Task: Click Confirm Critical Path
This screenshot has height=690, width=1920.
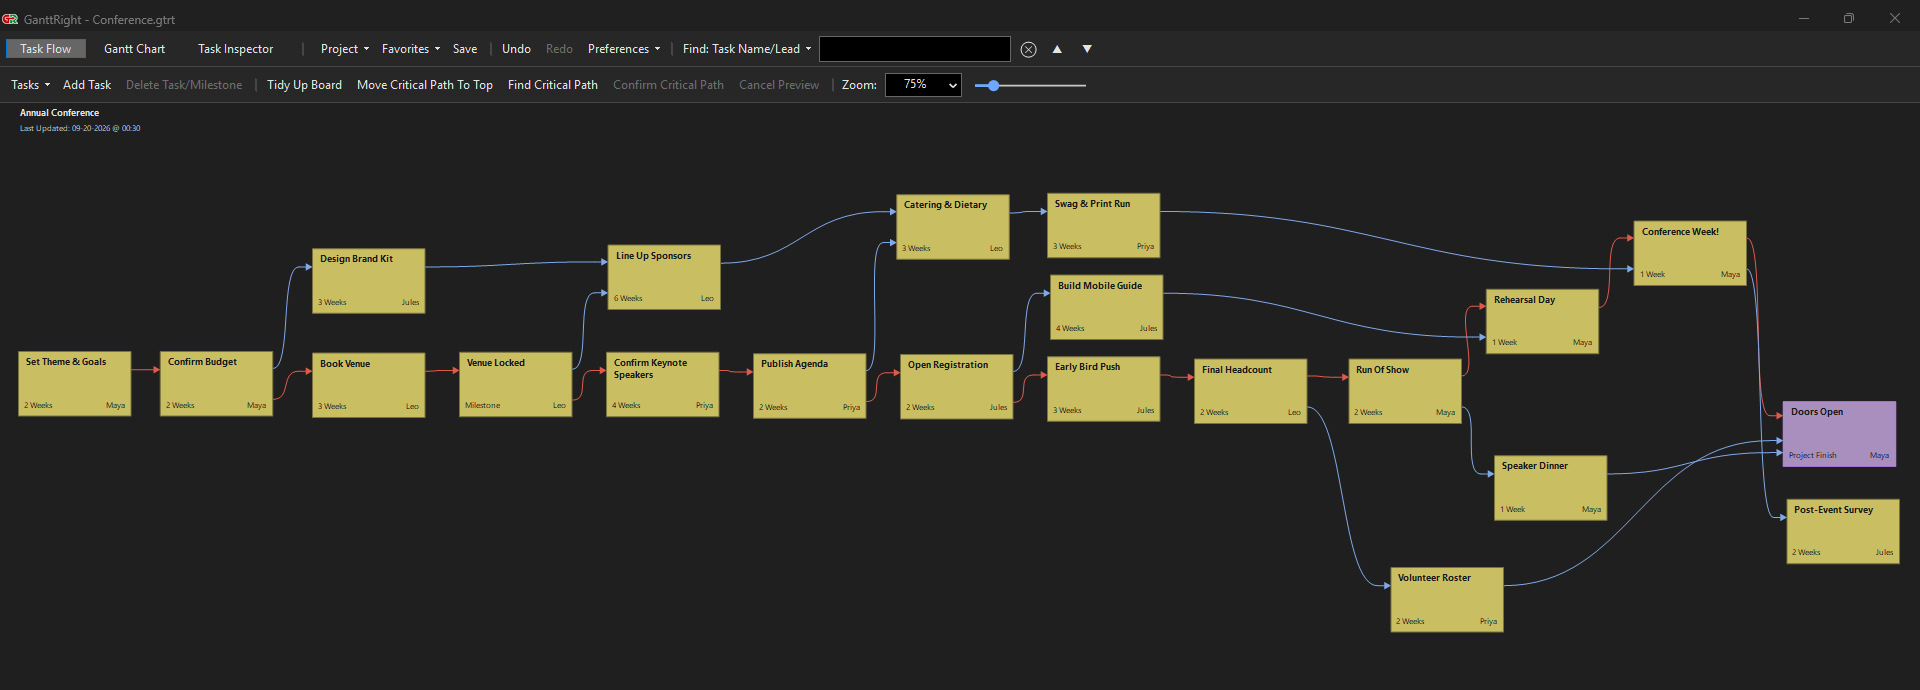Action: (668, 85)
